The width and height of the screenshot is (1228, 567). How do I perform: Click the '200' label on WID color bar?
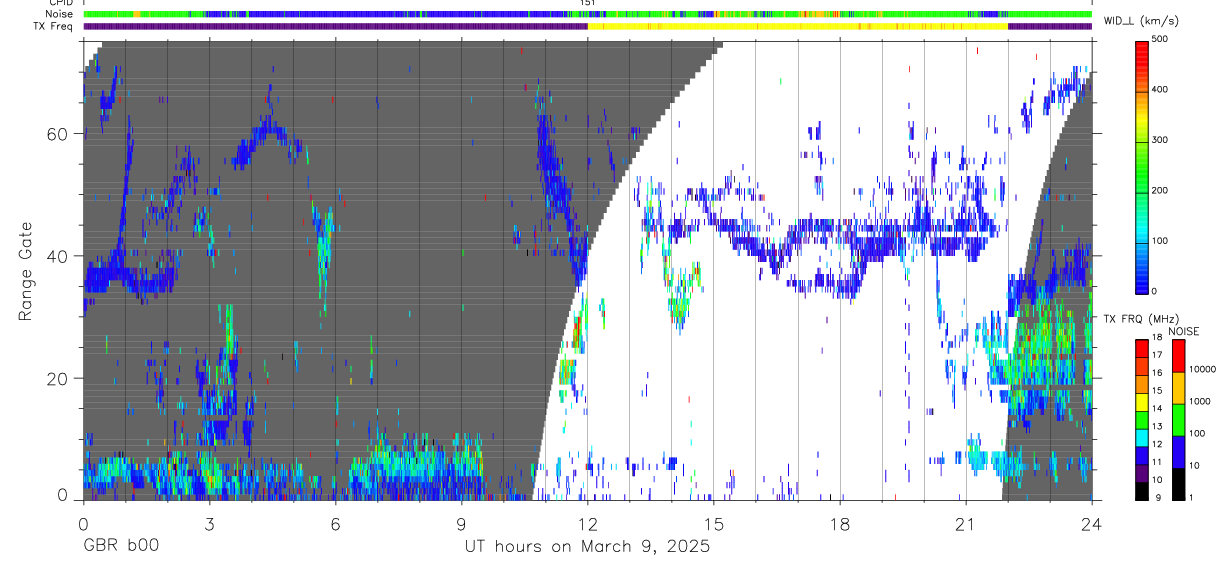coord(1160,191)
